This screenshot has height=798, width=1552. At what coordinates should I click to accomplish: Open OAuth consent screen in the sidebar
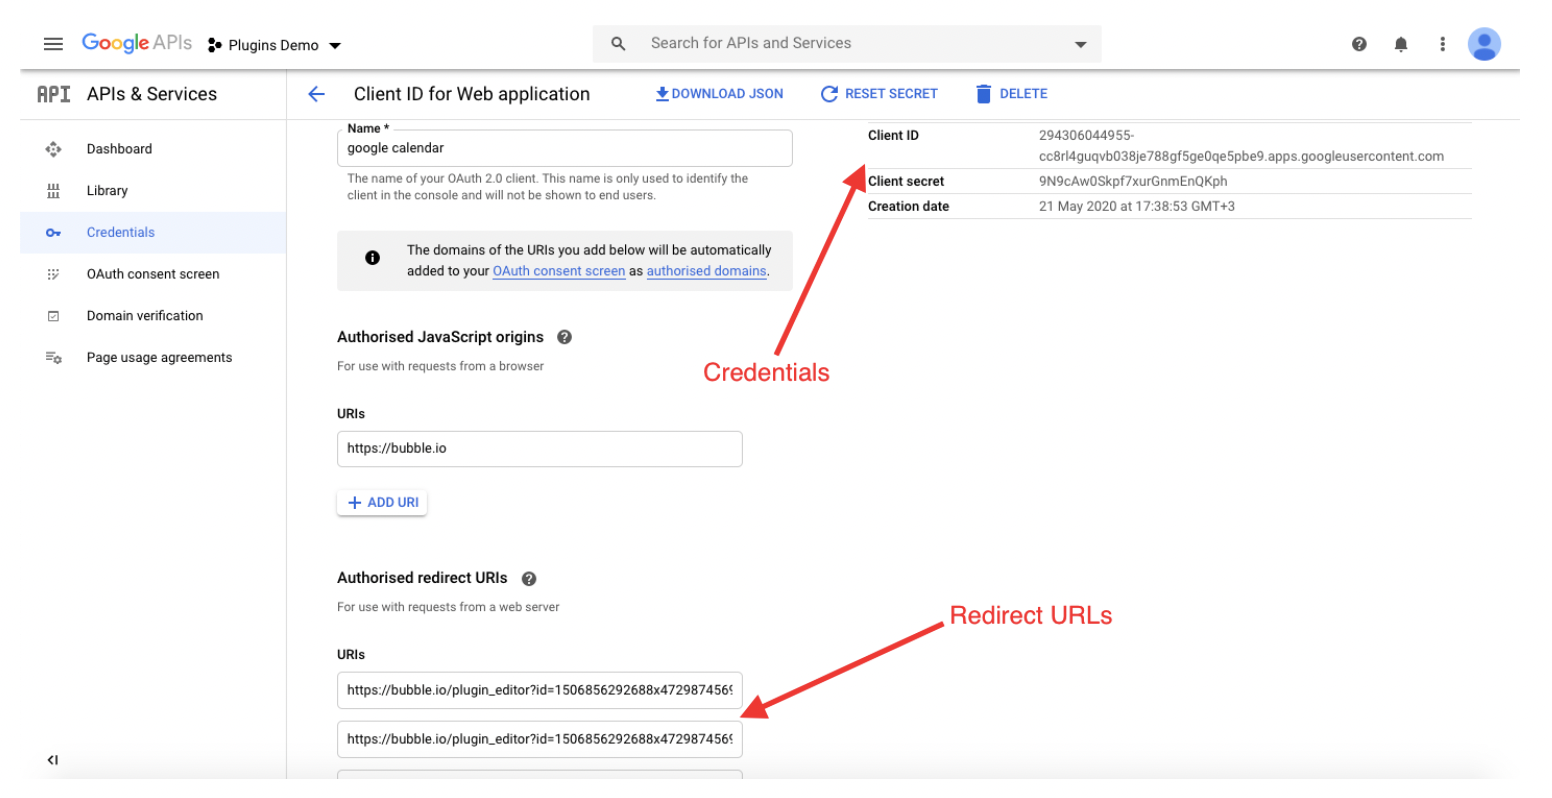coord(153,274)
